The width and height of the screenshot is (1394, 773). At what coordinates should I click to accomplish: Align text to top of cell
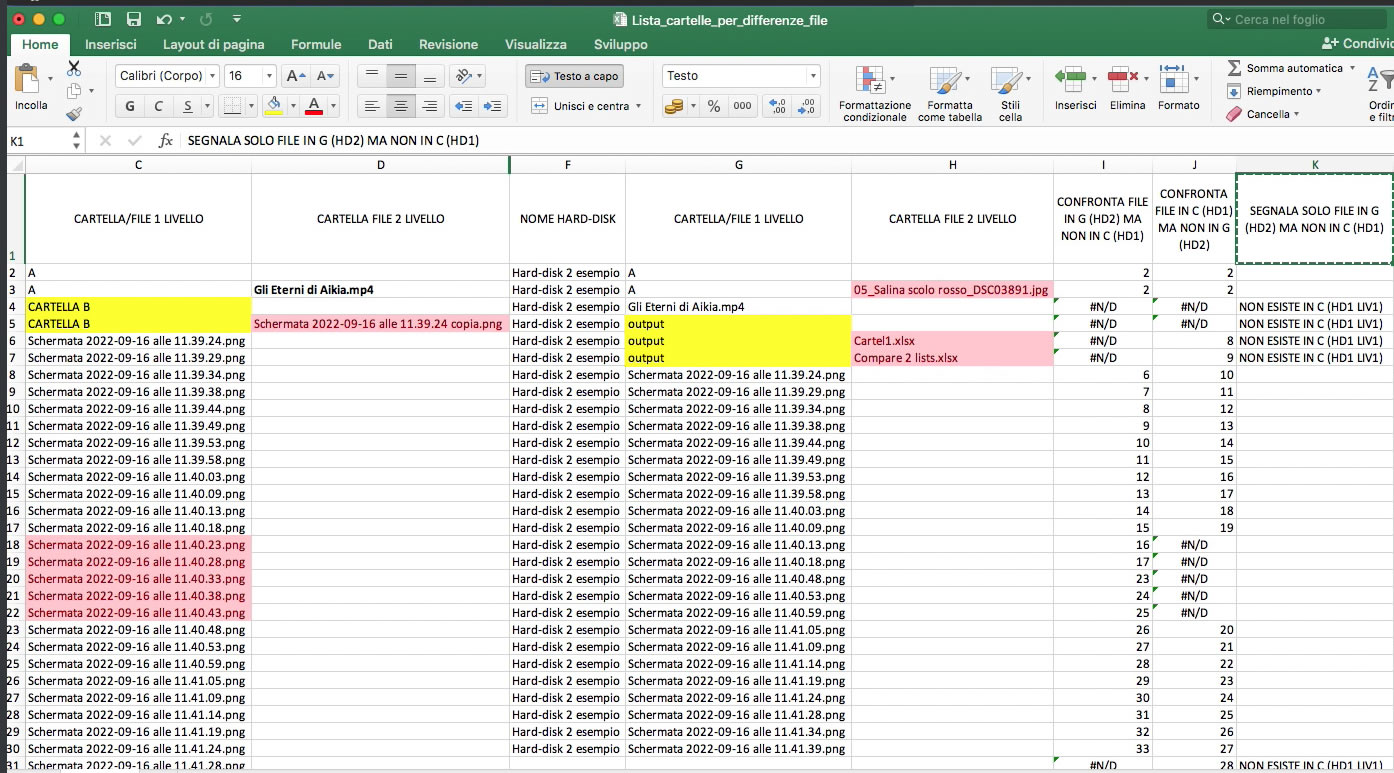click(x=371, y=76)
